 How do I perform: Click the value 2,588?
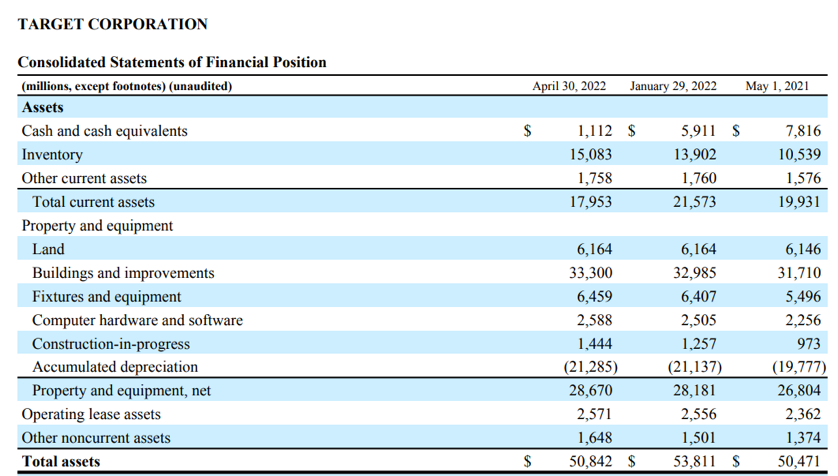[595, 320]
